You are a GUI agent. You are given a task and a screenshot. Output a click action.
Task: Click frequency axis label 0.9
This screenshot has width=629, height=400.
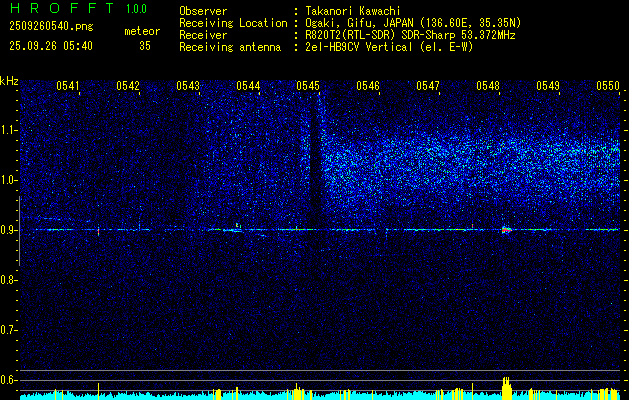[8, 230]
